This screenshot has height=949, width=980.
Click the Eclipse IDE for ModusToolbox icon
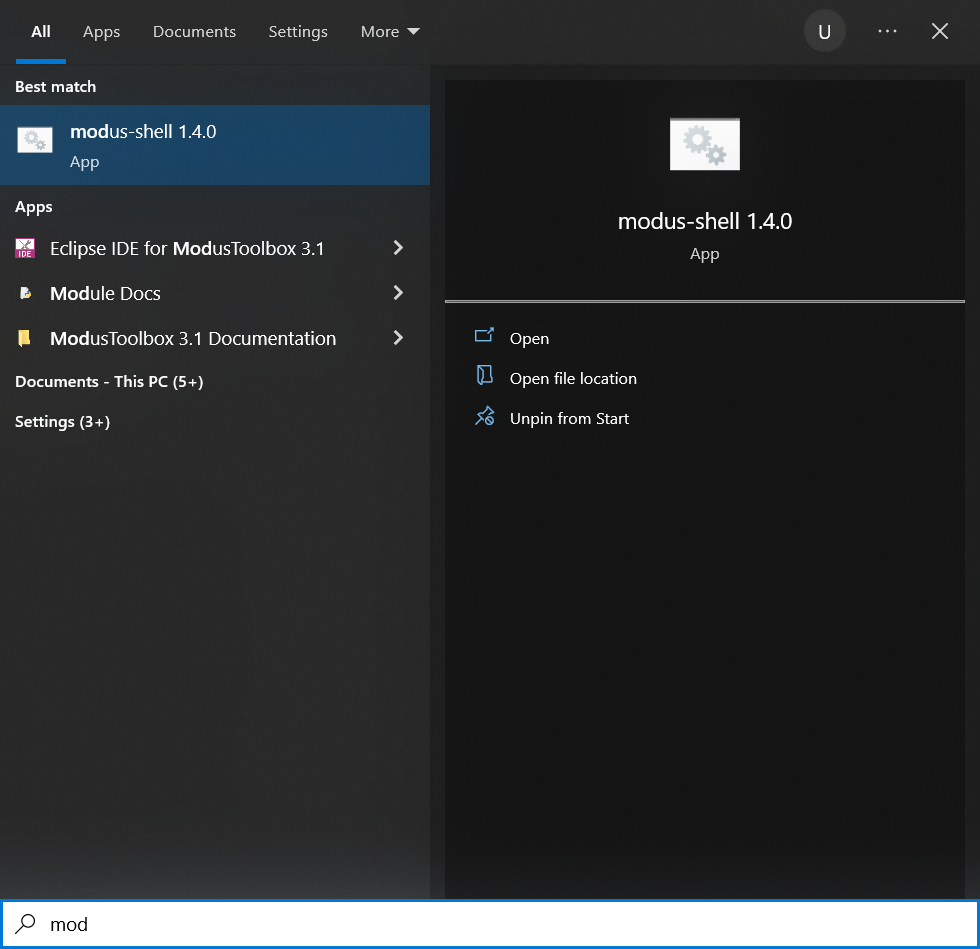[x=25, y=248]
